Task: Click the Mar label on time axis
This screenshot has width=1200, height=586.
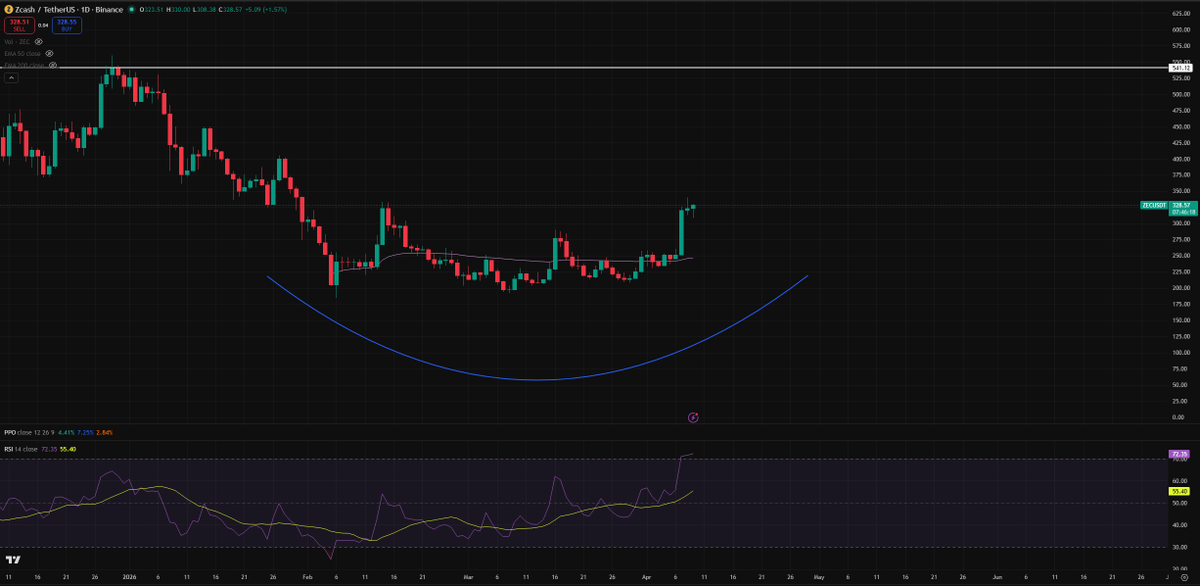Action: [x=467, y=577]
